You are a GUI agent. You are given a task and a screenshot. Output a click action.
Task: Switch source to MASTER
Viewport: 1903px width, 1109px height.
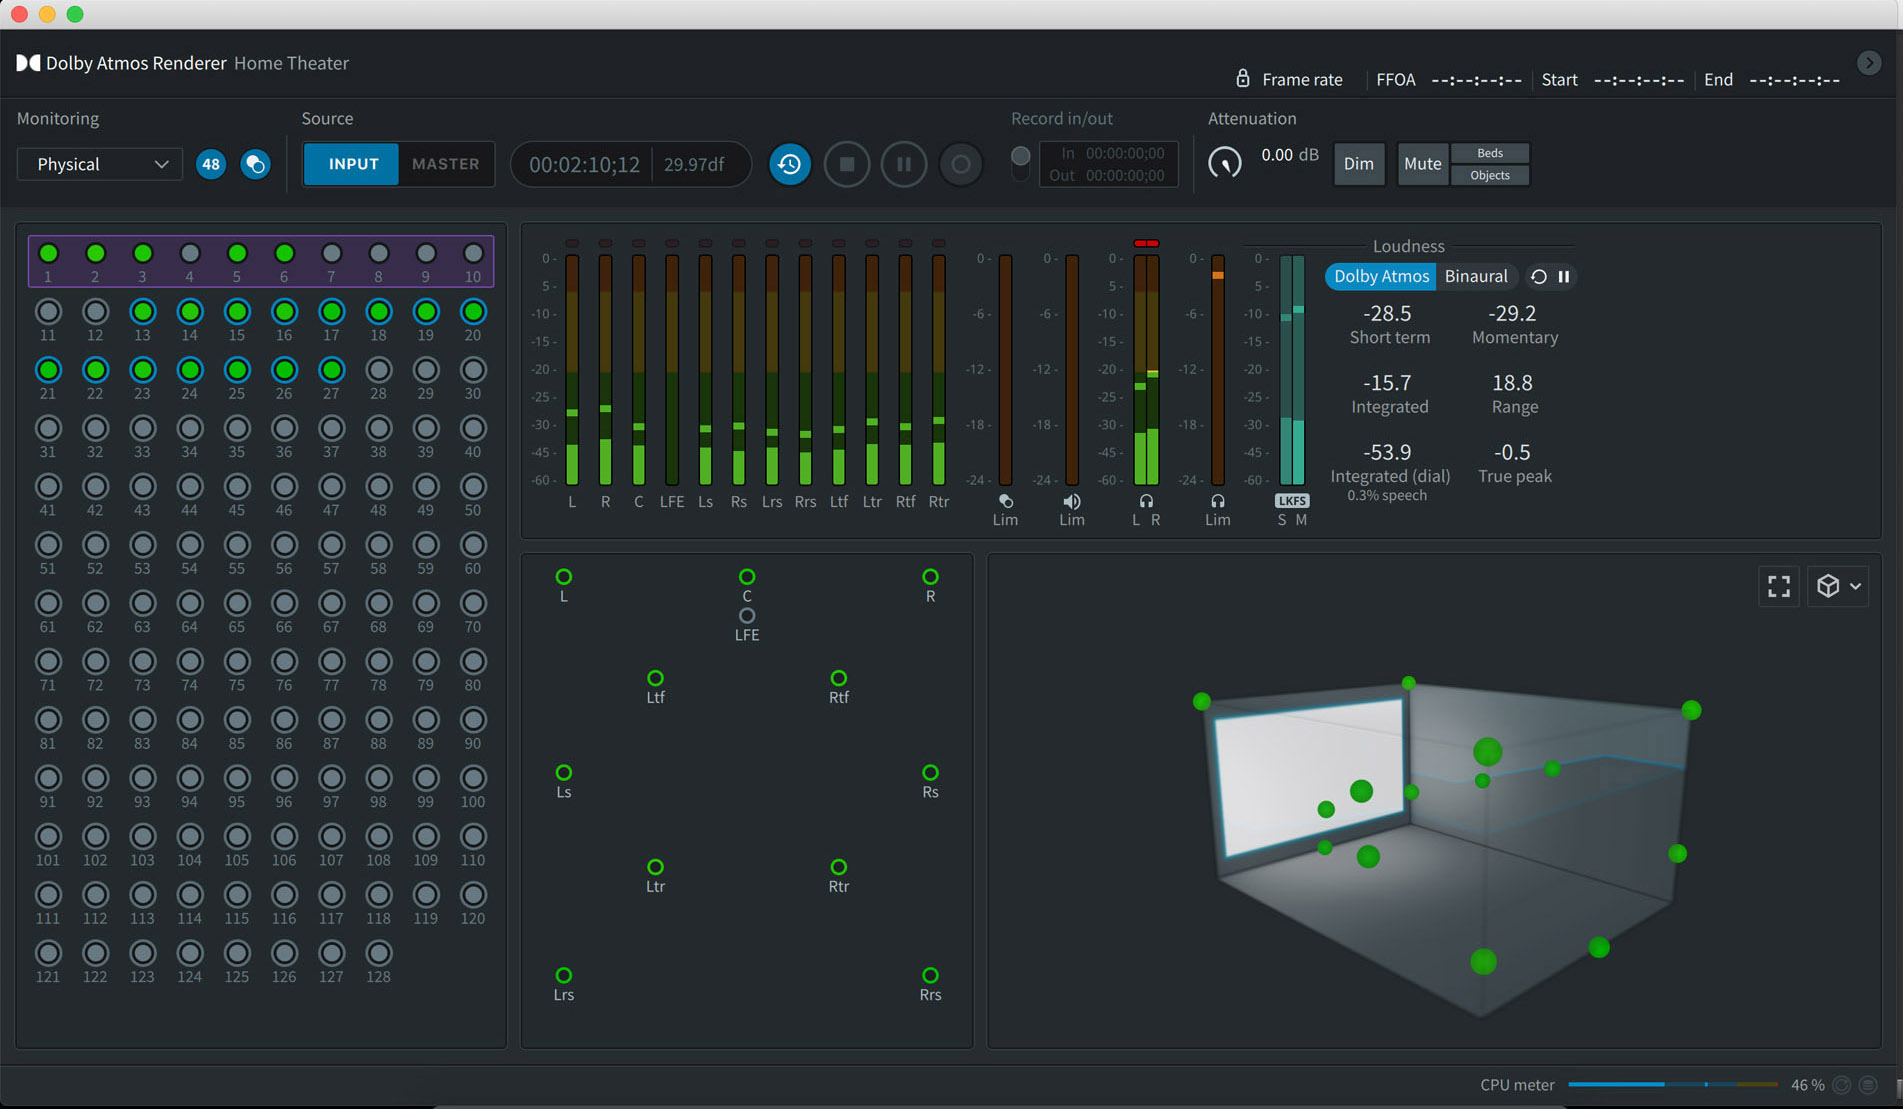click(x=446, y=164)
